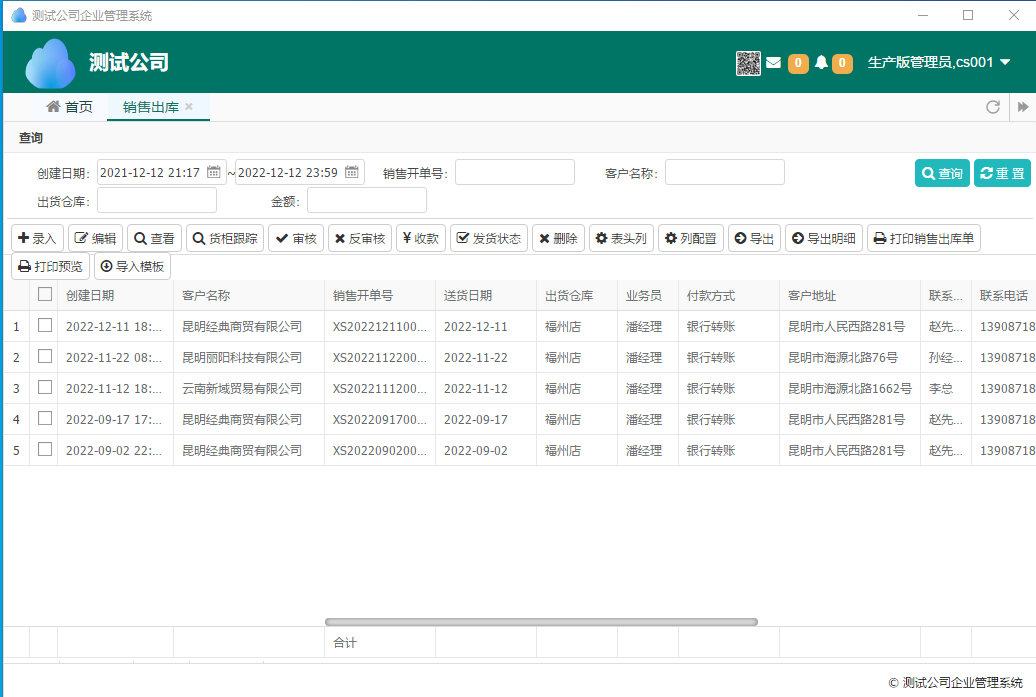Click the 反审核 un-approve button

pyautogui.click(x=360, y=238)
